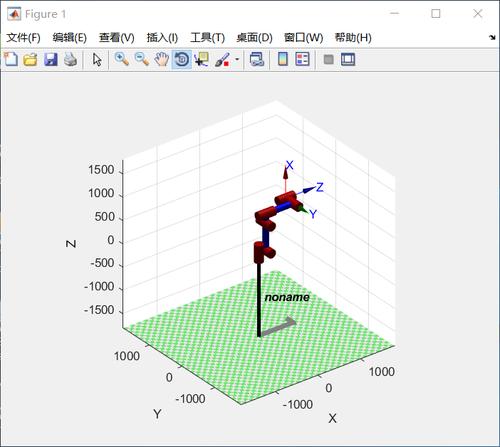Click the New Figure icon
The image size is (500, 447).
(x=11, y=60)
